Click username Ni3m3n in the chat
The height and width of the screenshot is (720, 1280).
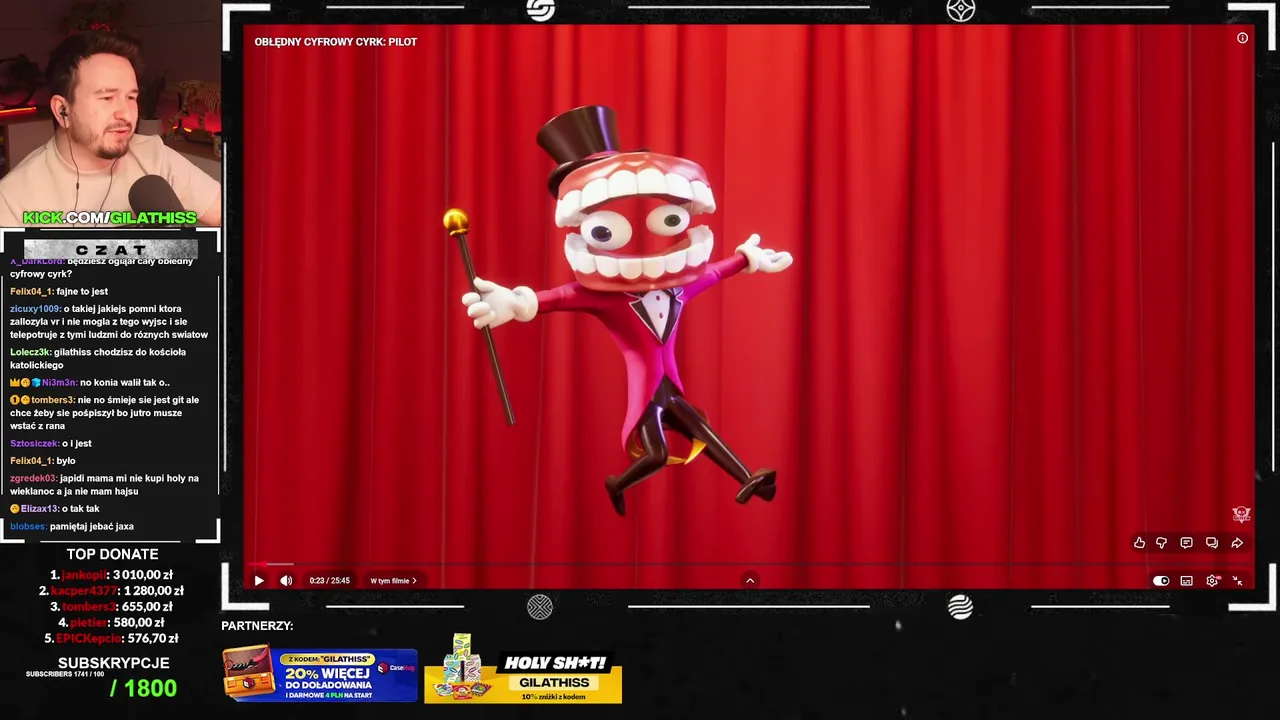tap(59, 382)
